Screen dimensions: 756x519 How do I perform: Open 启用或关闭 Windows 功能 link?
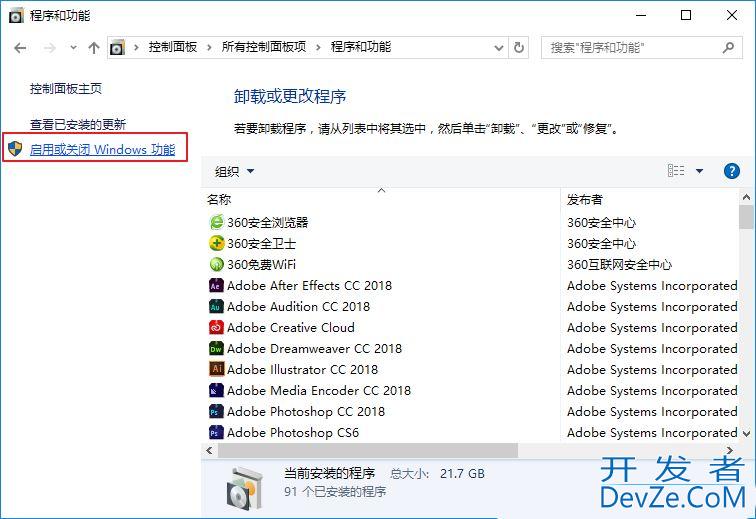point(102,149)
